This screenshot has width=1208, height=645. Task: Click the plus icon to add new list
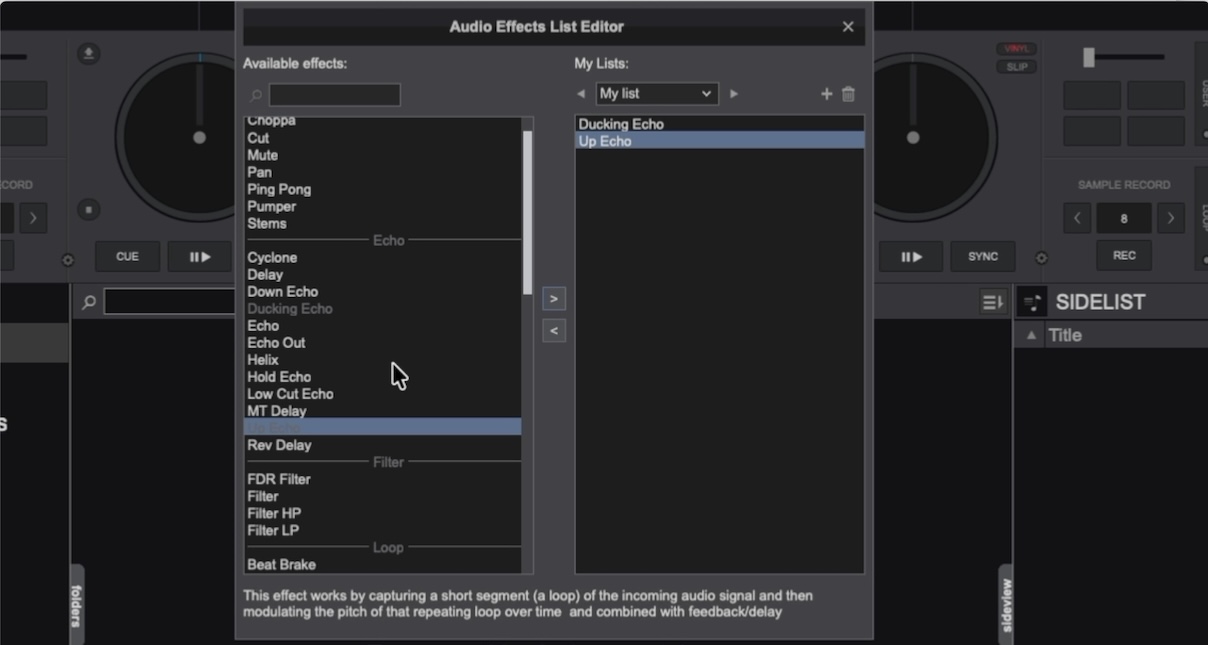click(826, 94)
